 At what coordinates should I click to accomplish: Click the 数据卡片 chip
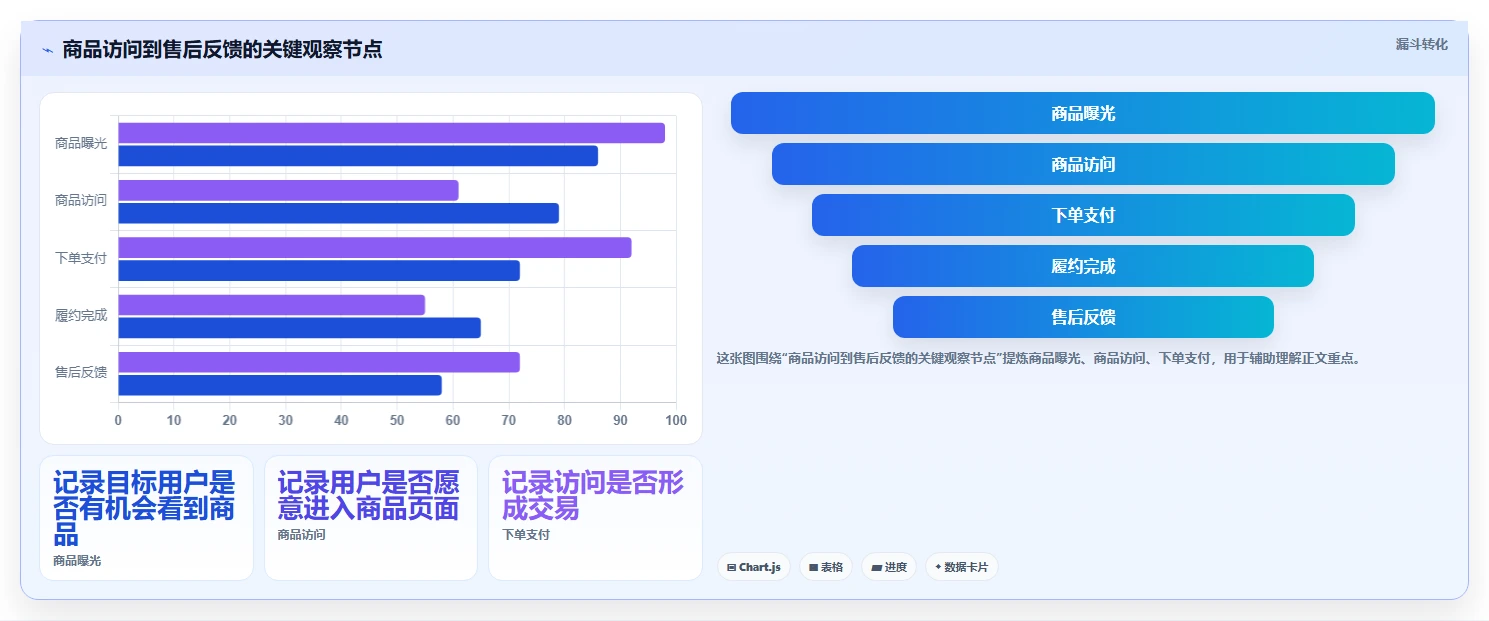[x=961, y=567]
